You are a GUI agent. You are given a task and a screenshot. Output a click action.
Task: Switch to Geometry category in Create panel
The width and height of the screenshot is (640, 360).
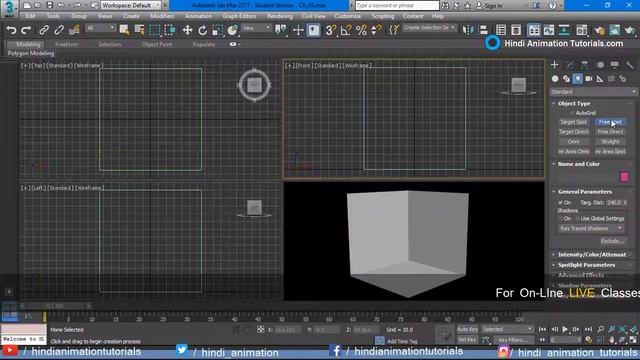[555, 78]
